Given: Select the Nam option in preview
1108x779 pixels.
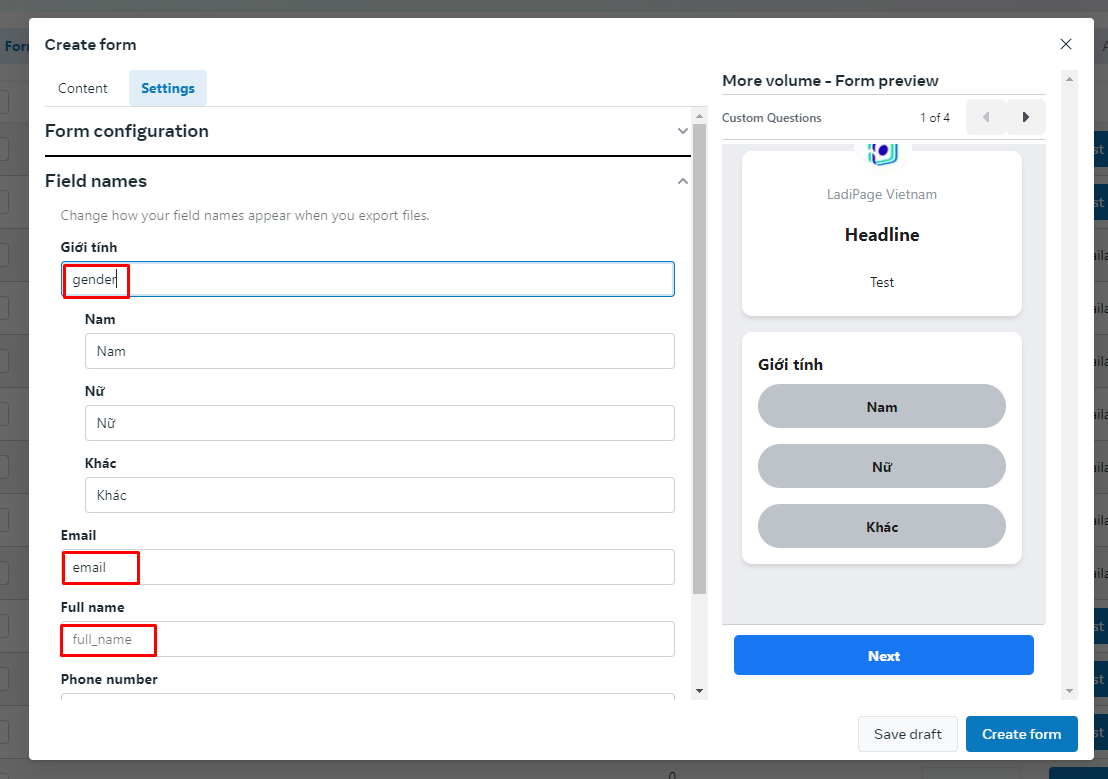Looking at the screenshot, I should tap(881, 407).
